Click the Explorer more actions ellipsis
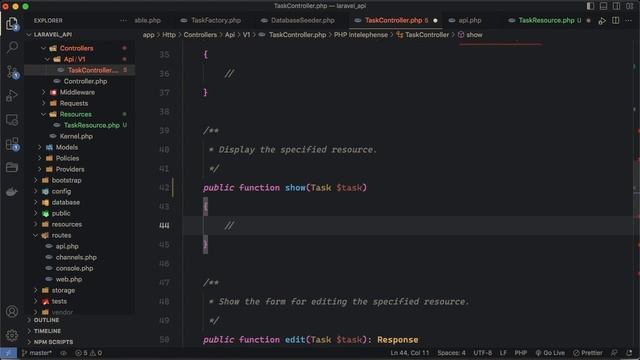Viewport: 640px width, 360px height. click(123, 20)
